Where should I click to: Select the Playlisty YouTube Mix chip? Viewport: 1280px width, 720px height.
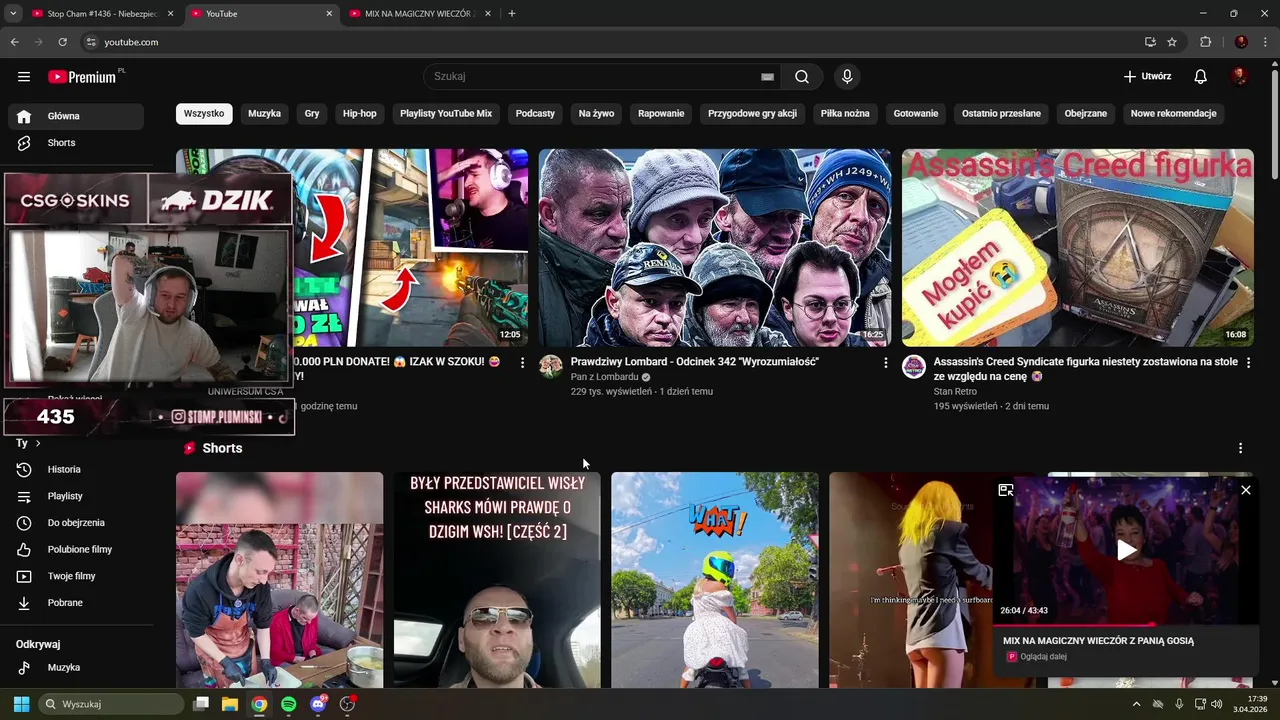coord(446,114)
